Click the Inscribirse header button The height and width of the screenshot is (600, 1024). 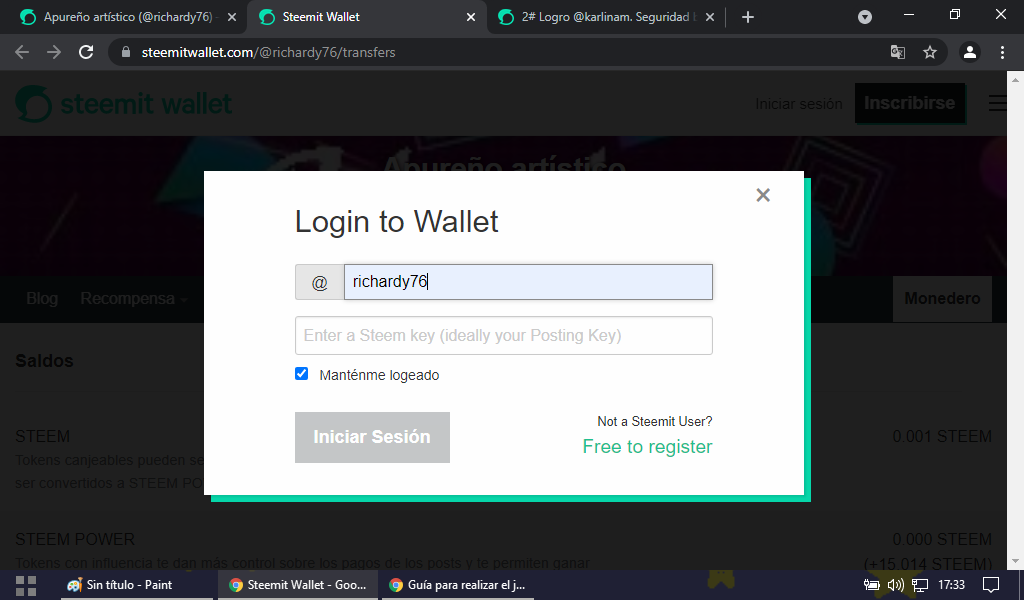point(910,103)
